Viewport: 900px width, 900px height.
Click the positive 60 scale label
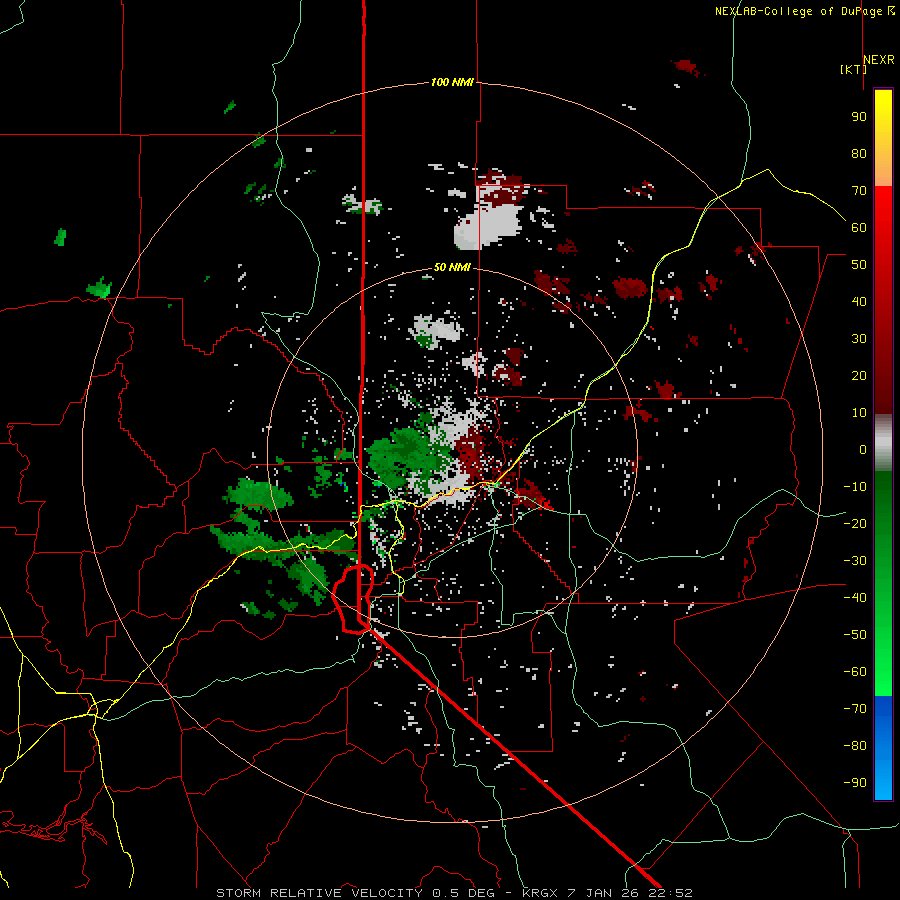tap(859, 227)
